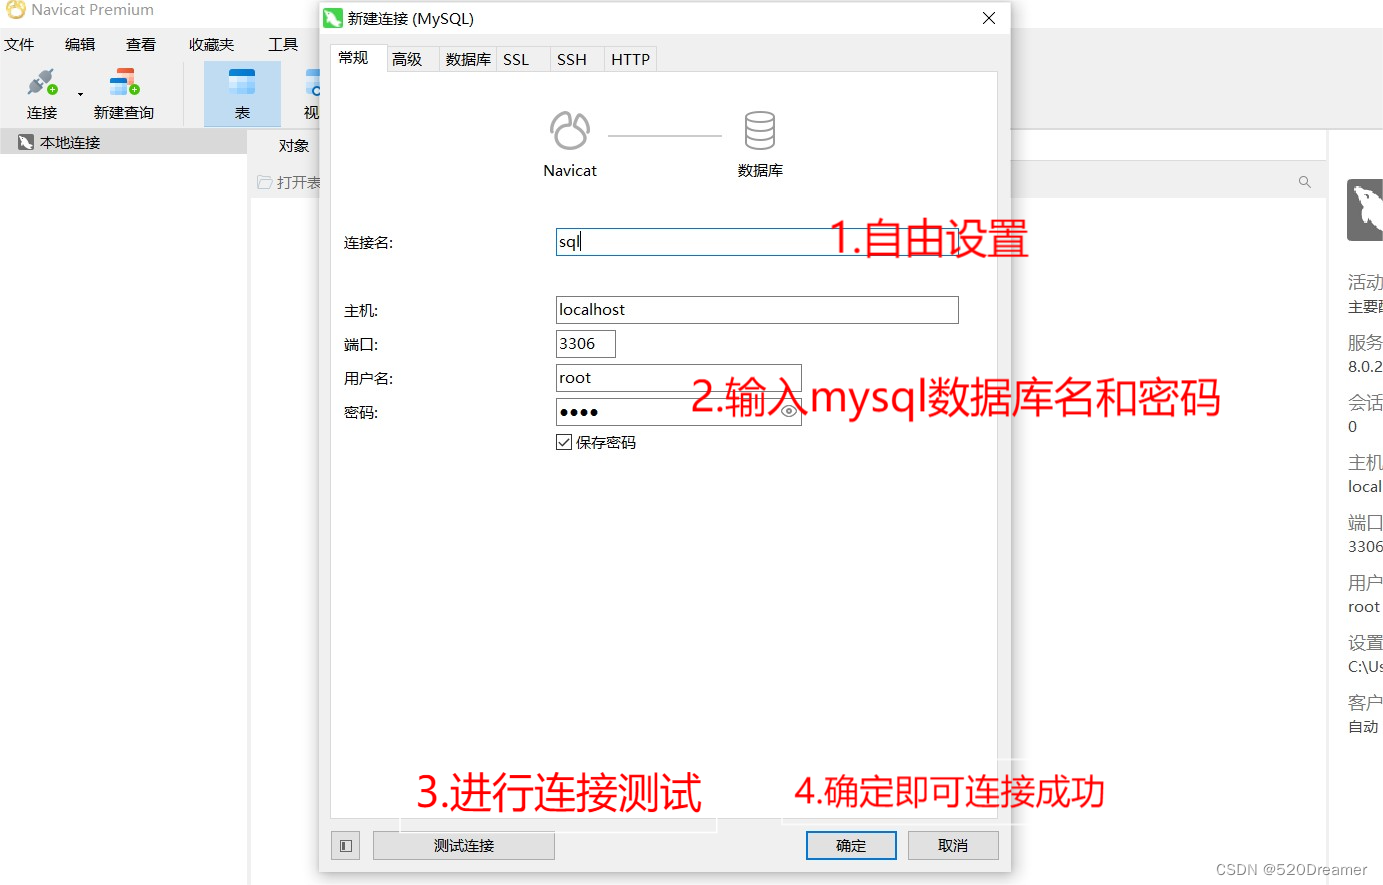
Task: Close the 新建连接 dialog
Action: coord(989,18)
